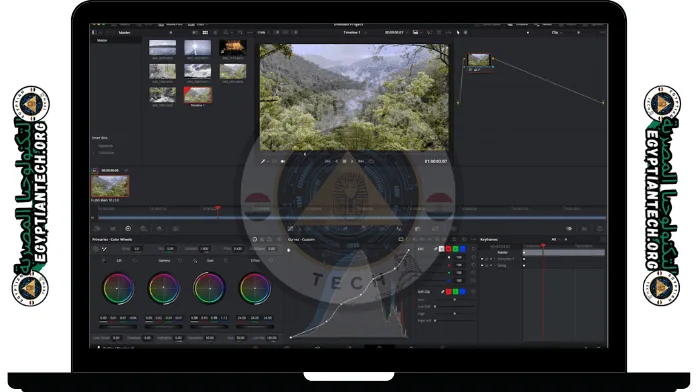Toggle the Edit curves luminance Y channel
The width and height of the screenshot is (698, 392).
point(442,249)
